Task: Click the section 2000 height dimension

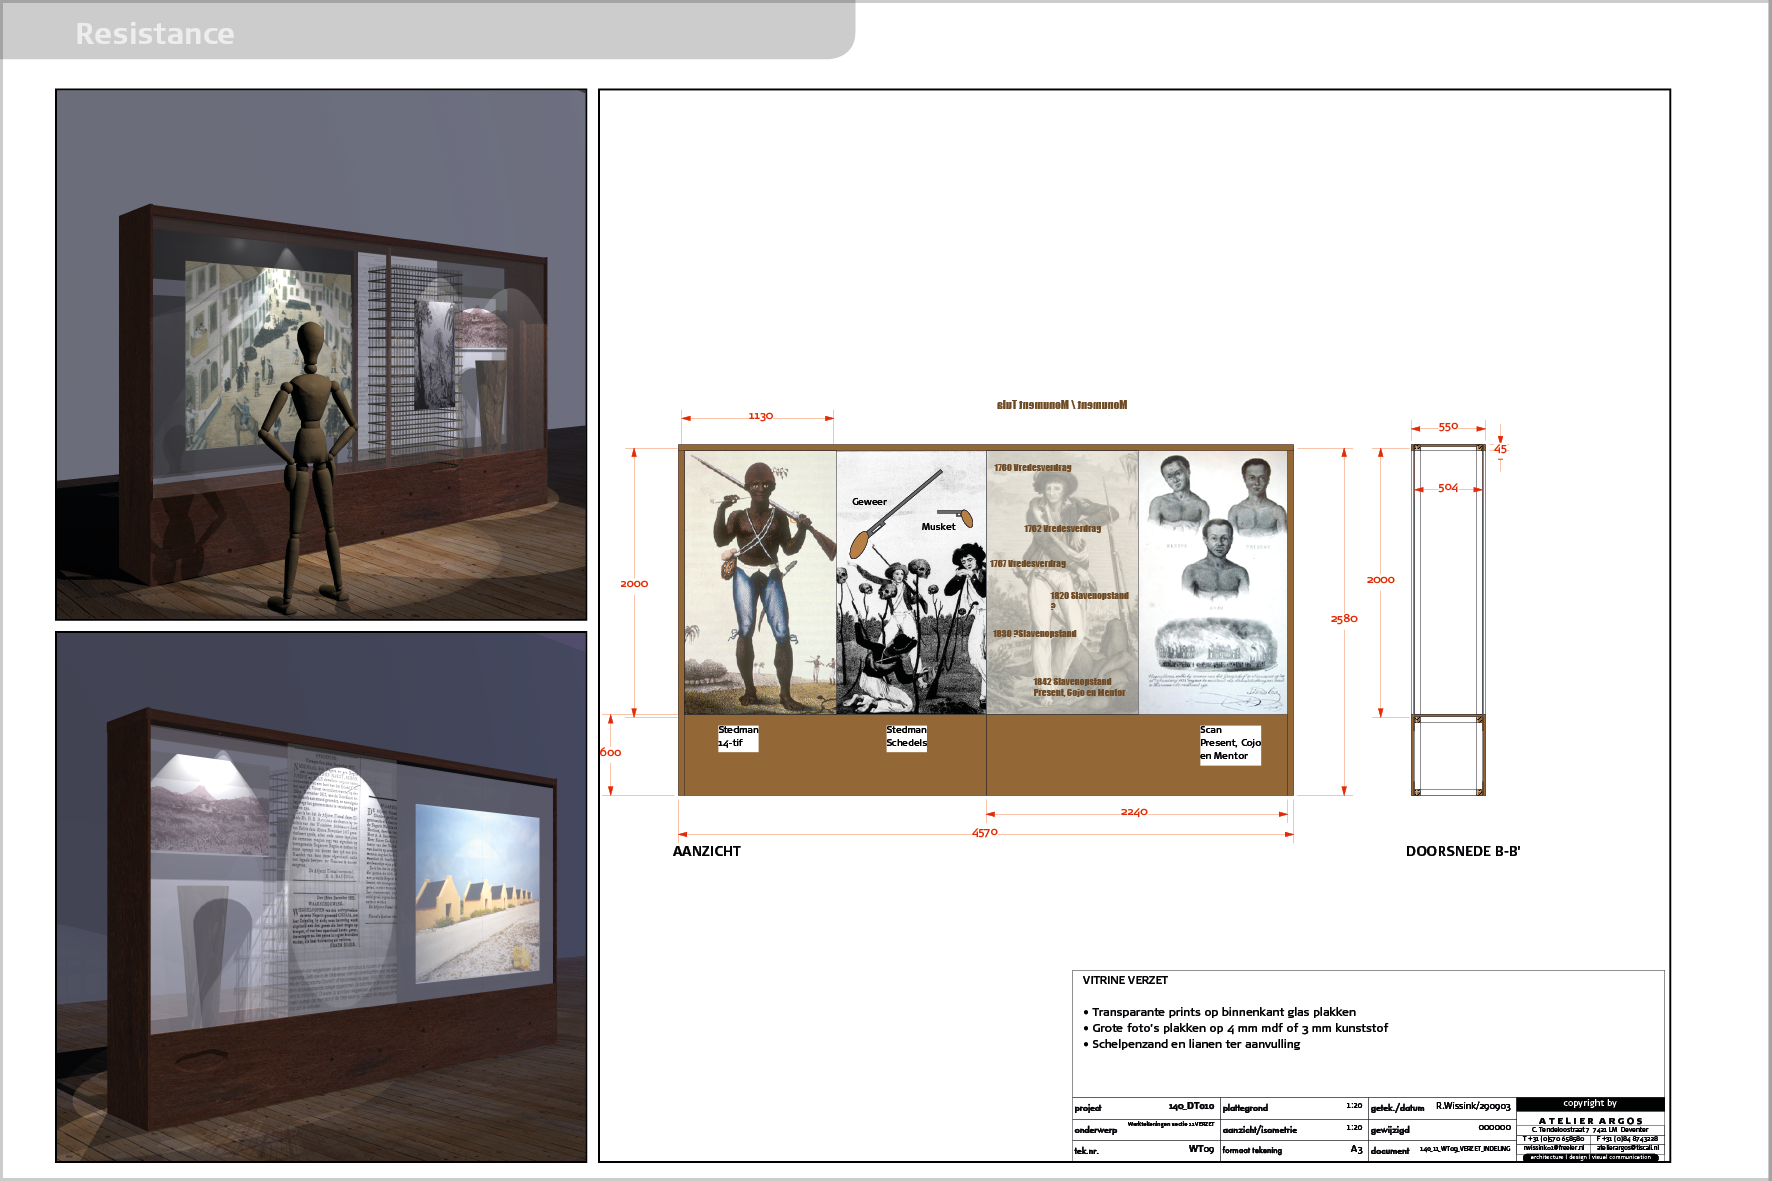Action: (1380, 580)
